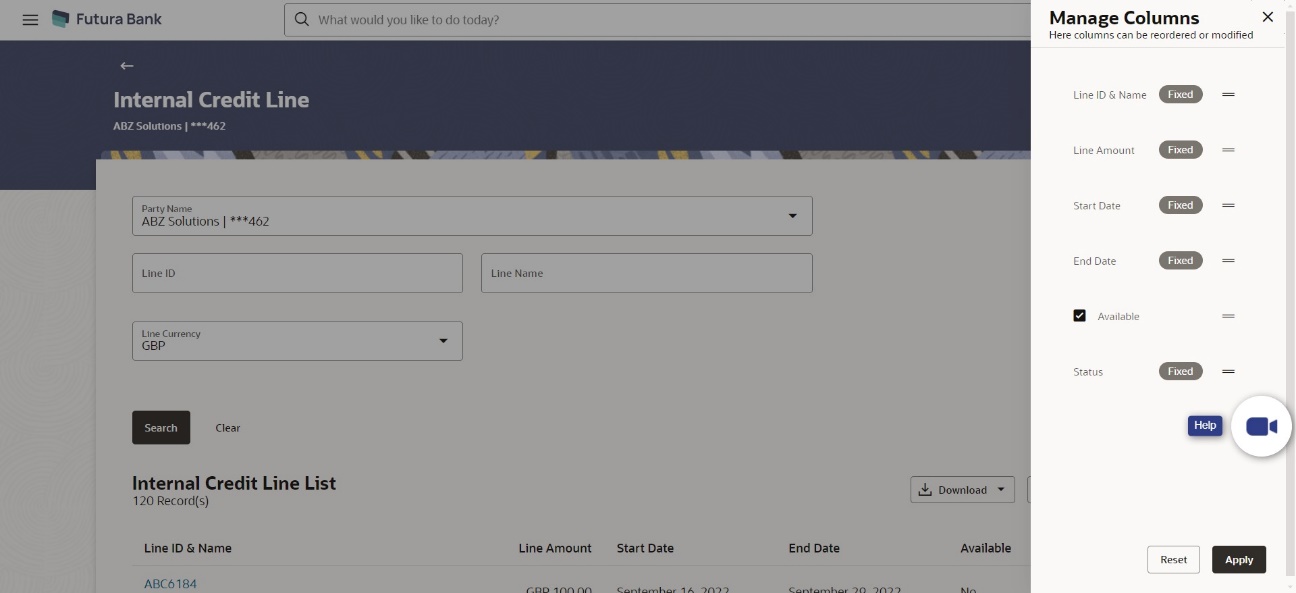Viewport: 1296px width, 593px height.
Task: Focus the Line Name input field
Action: pyautogui.click(x=646, y=273)
